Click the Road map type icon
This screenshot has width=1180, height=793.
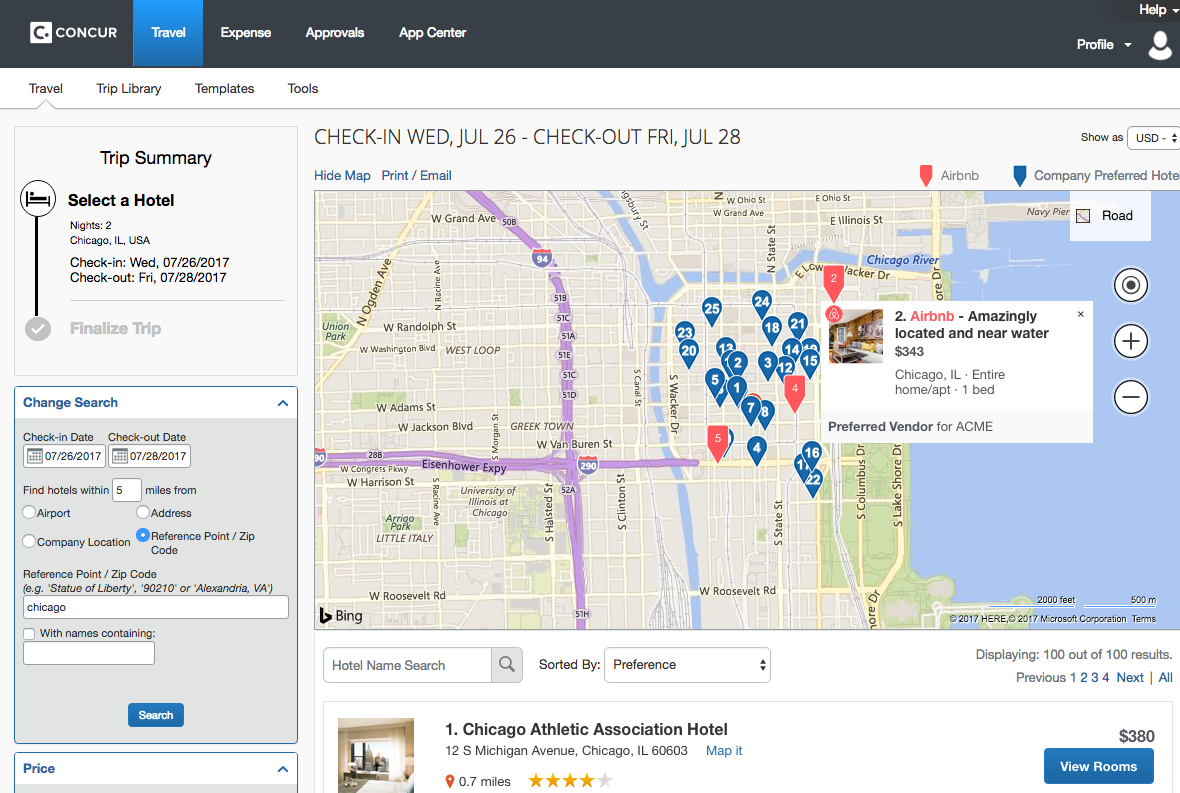coord(1083,216)
